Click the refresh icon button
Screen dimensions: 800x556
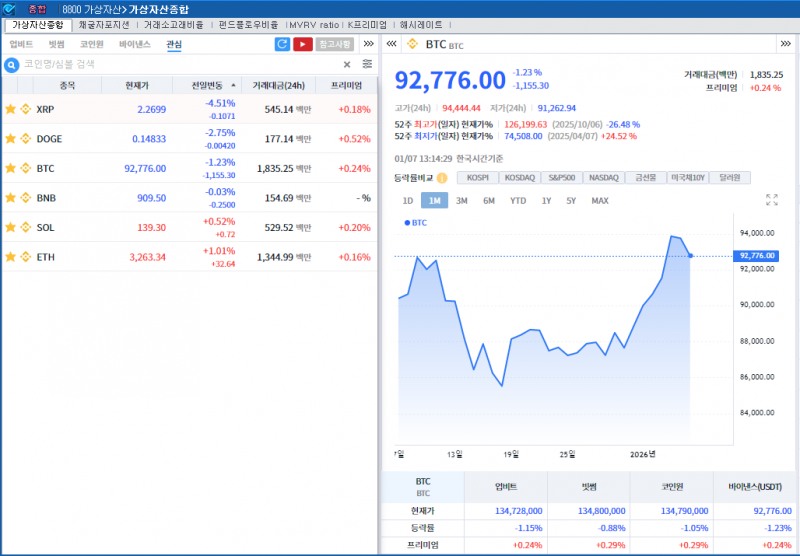pyautogui.click(x=282, y=44)
